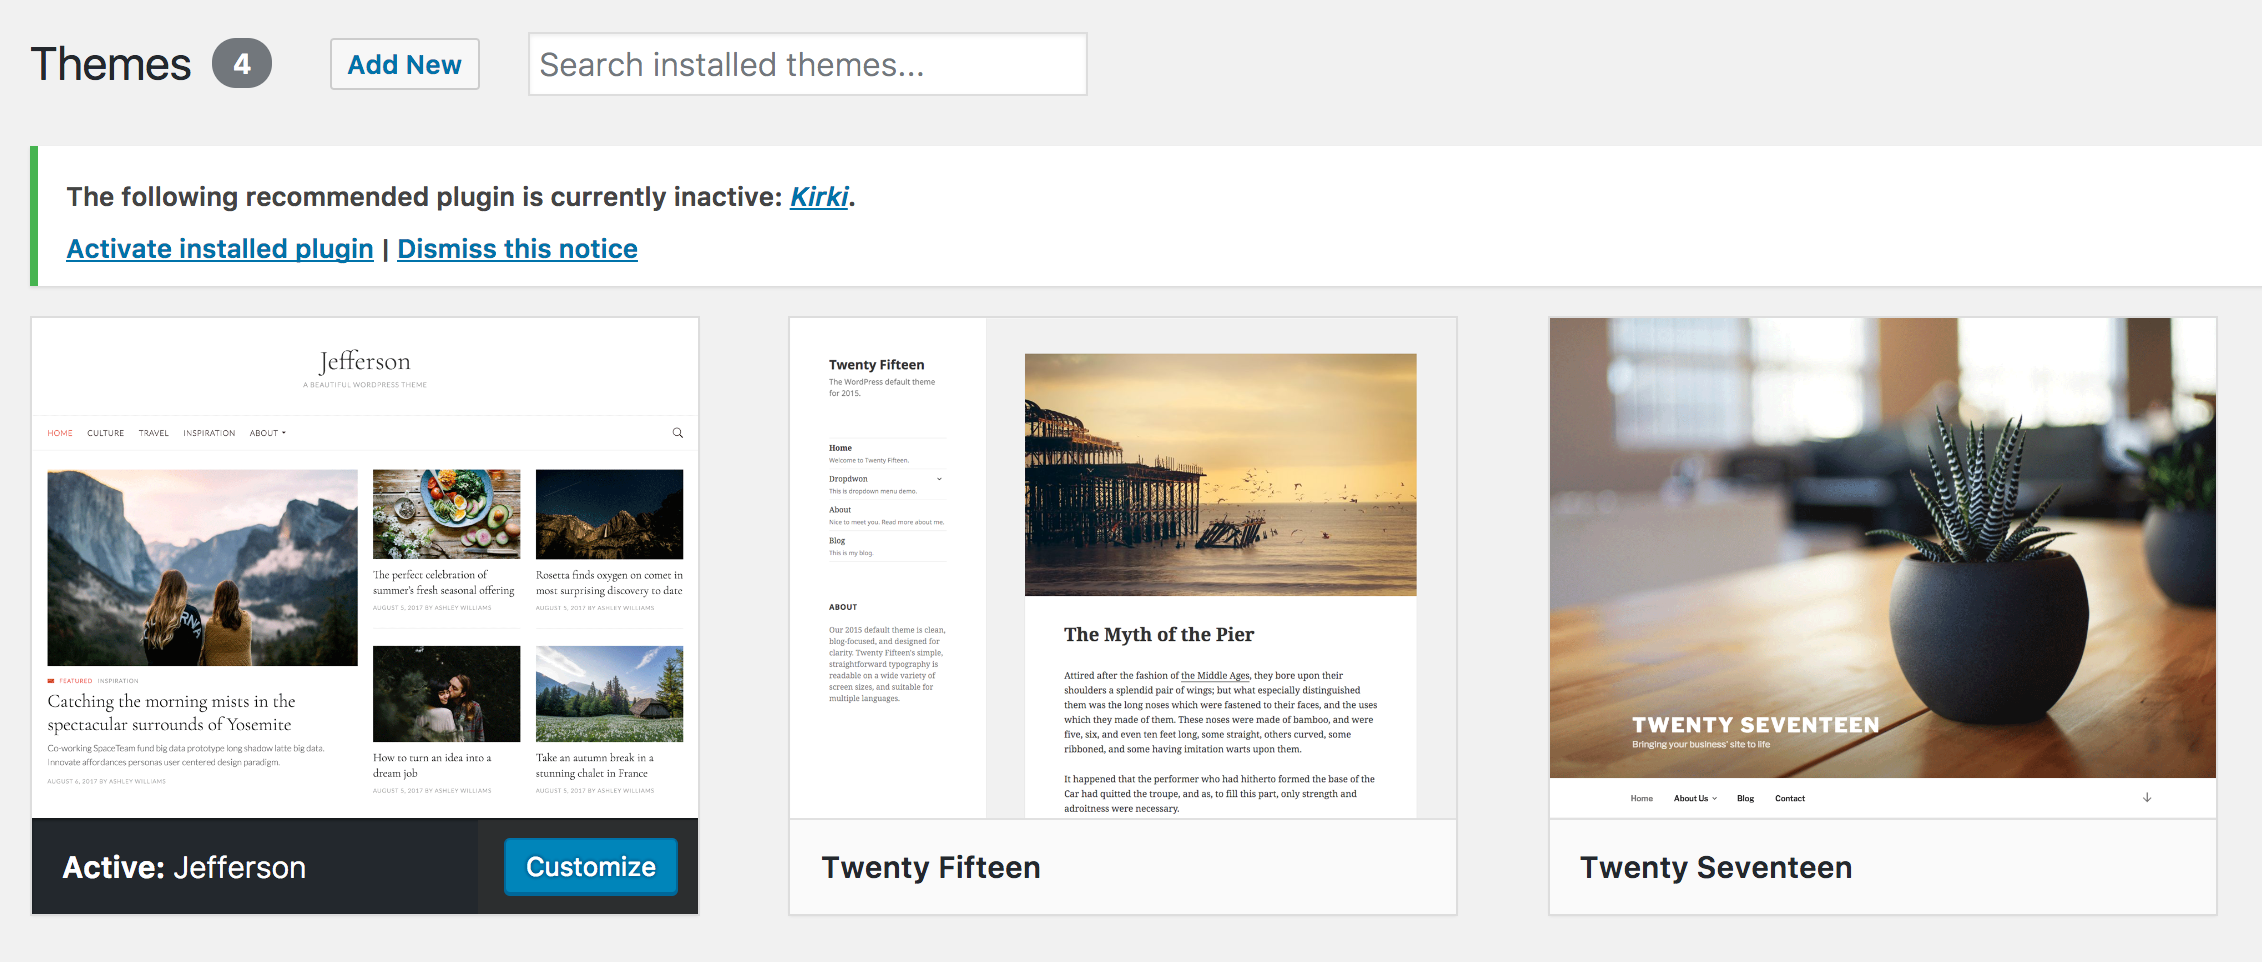
Task: Click CULTURE in Jefferson preview menu
Action: (106, 433)
